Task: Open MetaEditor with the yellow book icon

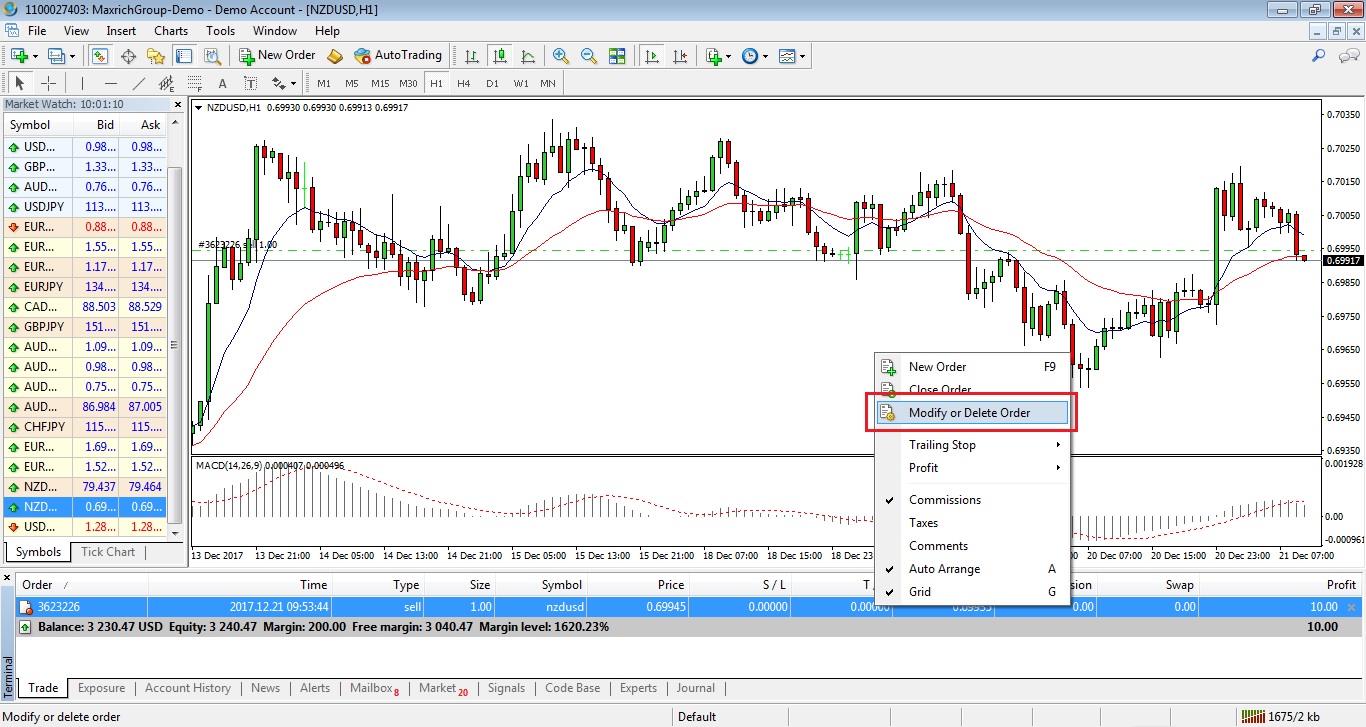Action: point(335,56)
